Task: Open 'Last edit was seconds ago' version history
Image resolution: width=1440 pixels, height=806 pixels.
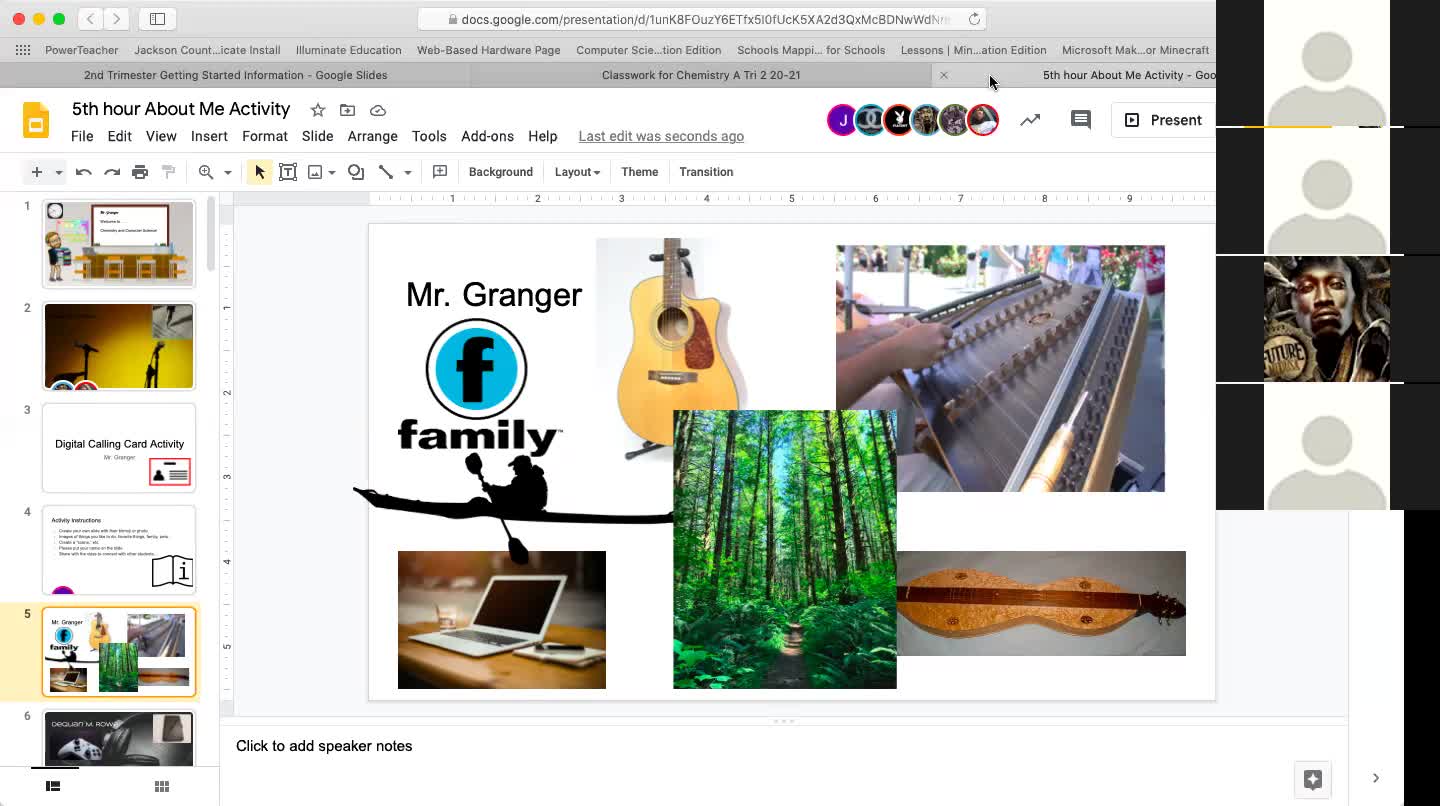Action: click(x=661, y=136)
